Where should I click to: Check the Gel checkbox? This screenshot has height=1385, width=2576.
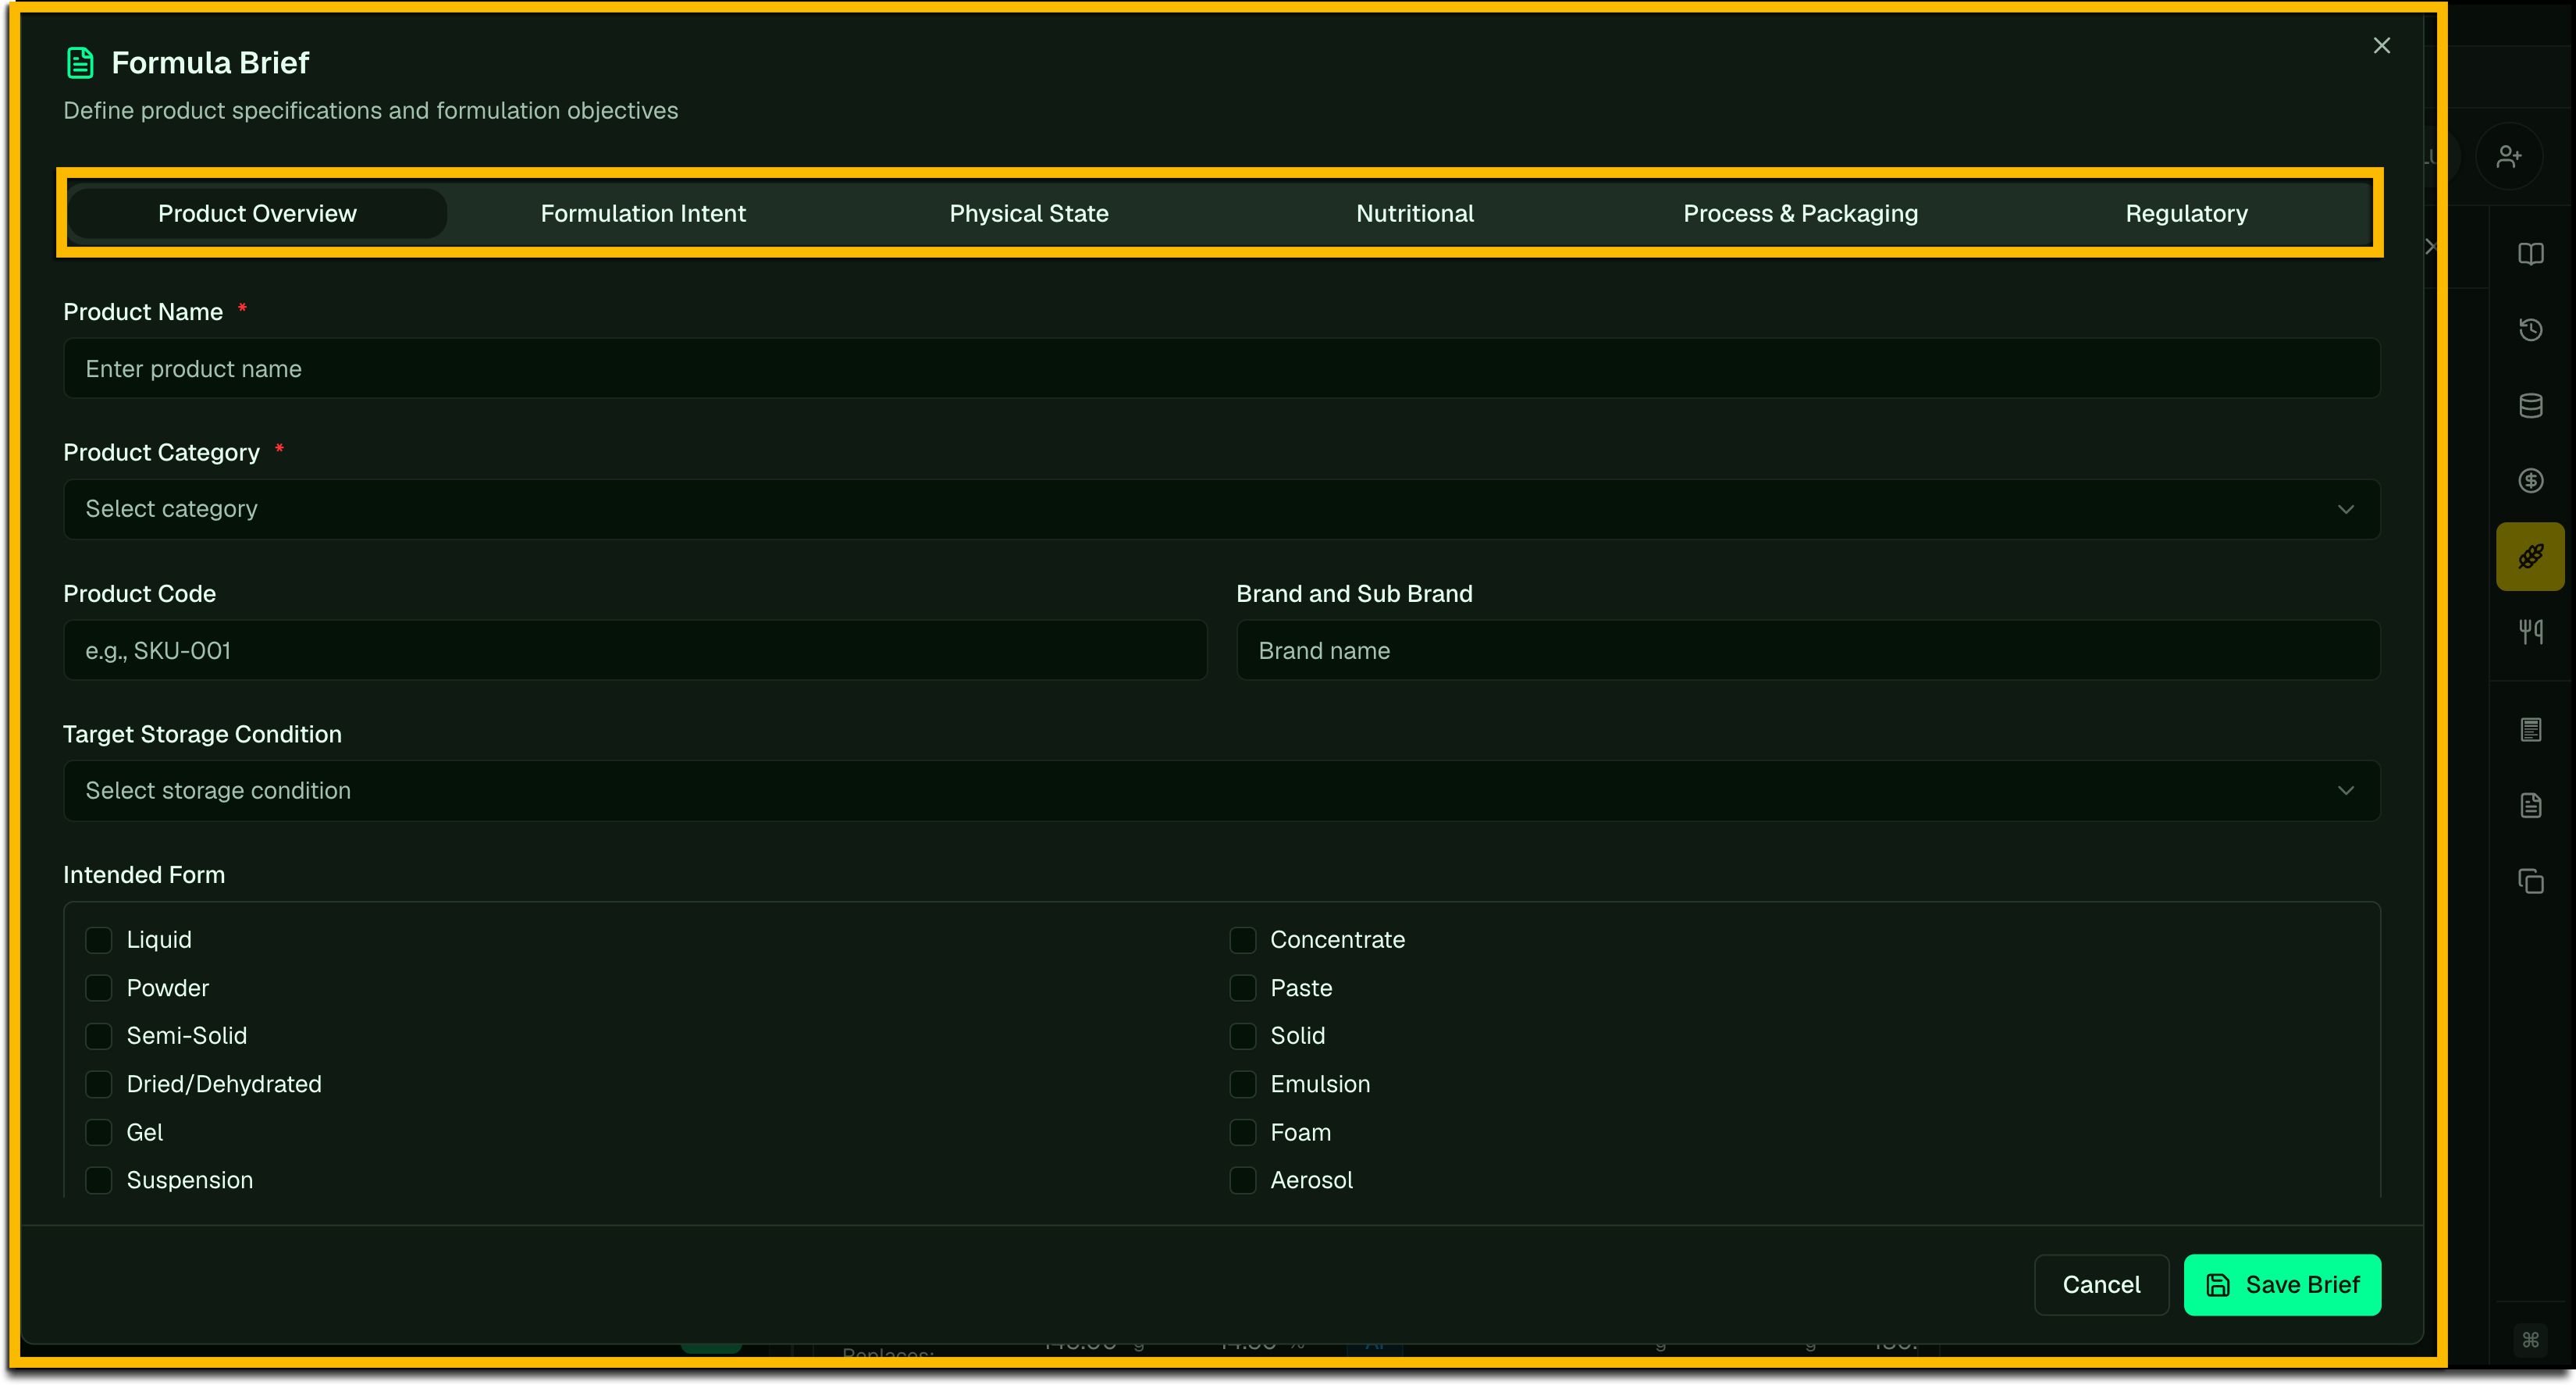click(98, 1132)
